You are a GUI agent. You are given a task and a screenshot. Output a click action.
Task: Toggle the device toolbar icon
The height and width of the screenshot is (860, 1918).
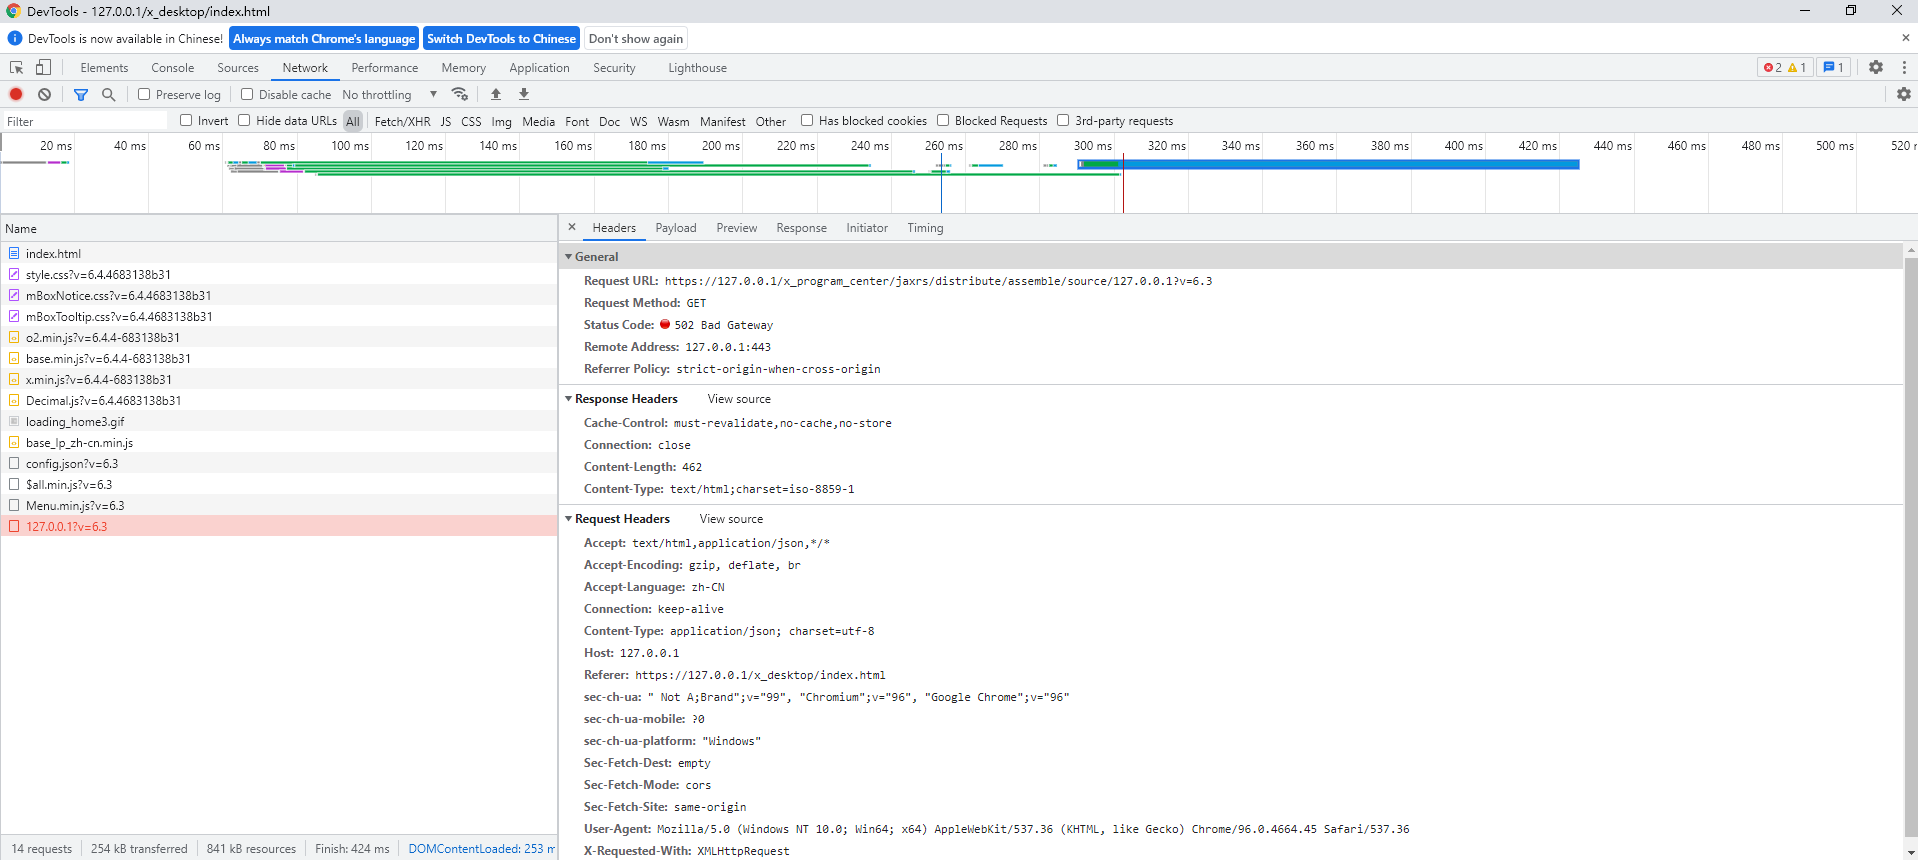pyautogui.click(x=43, y=68)
